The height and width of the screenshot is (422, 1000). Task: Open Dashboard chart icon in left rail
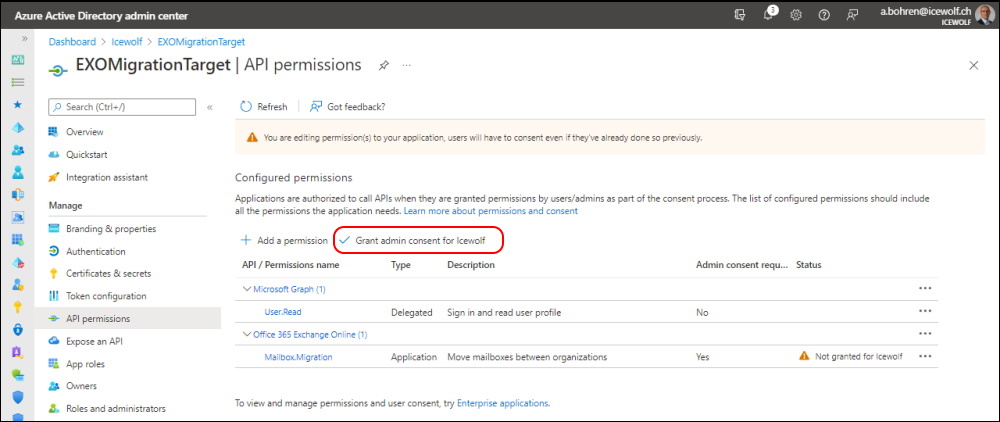(x=18, y=59)
